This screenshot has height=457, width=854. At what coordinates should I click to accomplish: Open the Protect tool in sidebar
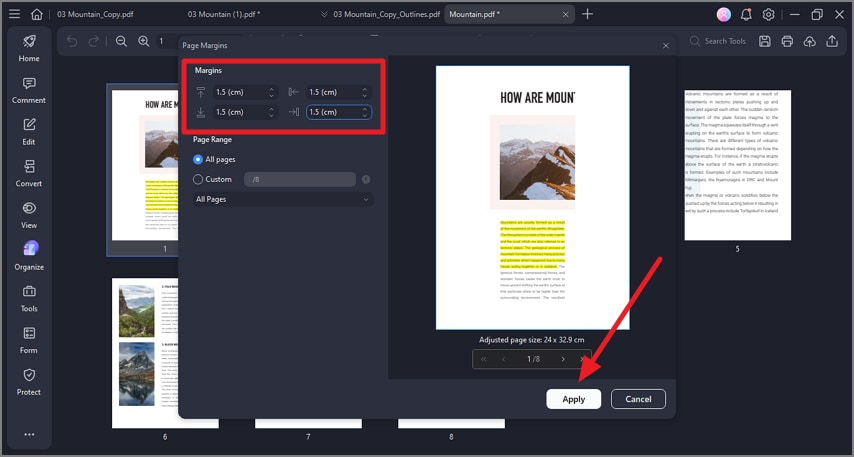click(29, 382)
